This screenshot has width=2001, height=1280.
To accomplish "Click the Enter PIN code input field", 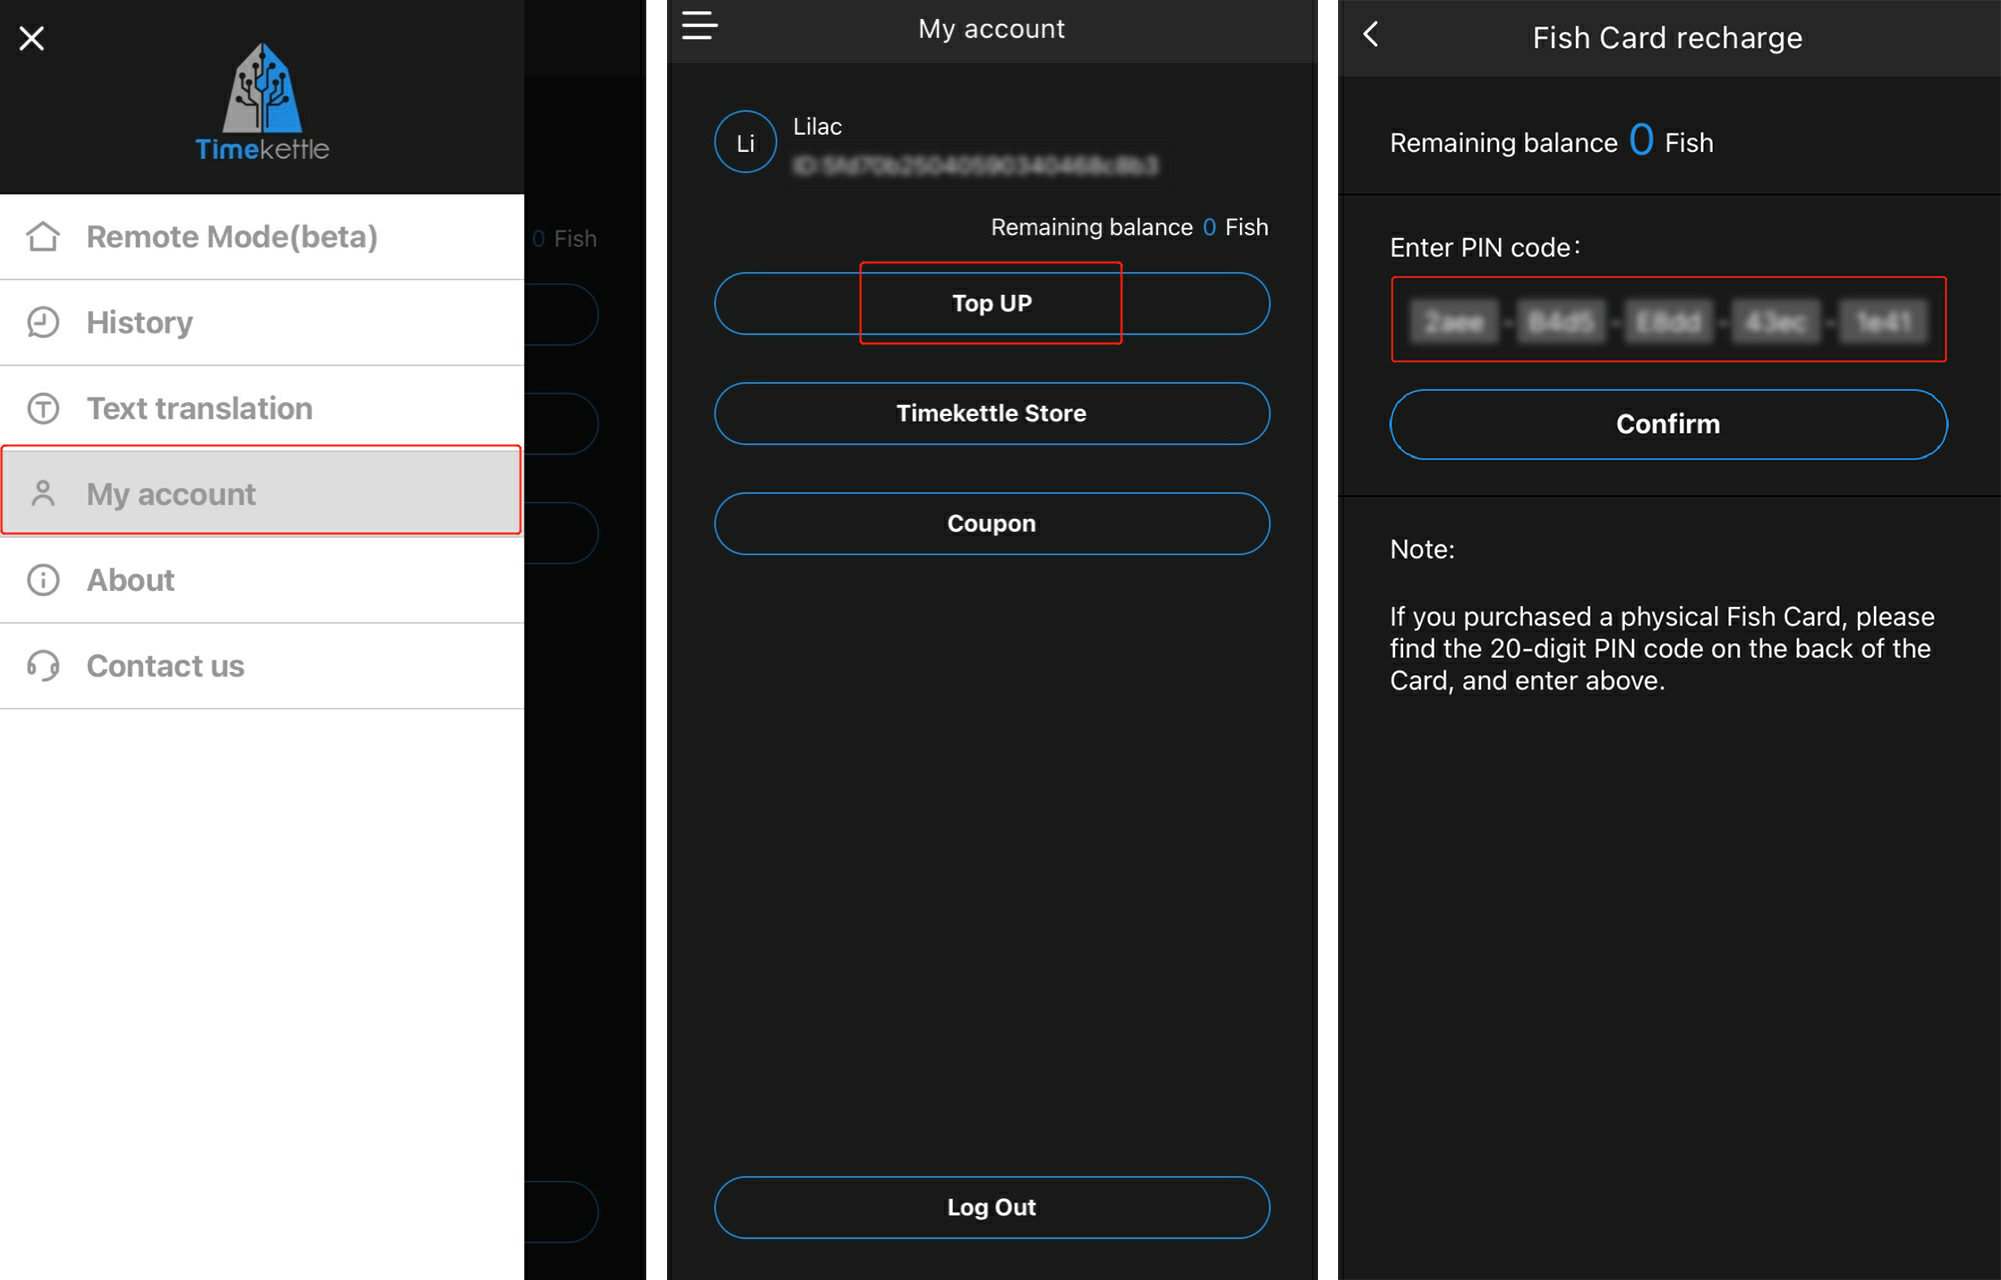I will click(x=1668, y=320).
